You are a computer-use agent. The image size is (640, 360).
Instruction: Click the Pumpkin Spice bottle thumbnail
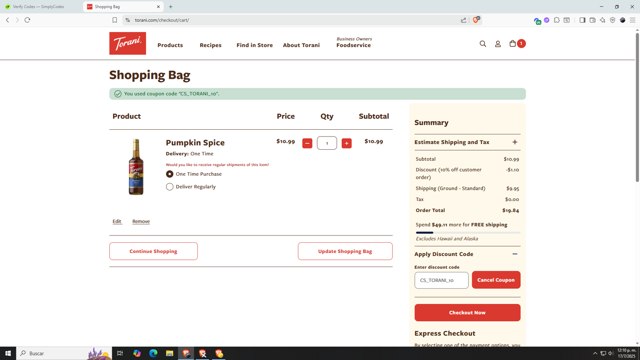click(136, 167)
